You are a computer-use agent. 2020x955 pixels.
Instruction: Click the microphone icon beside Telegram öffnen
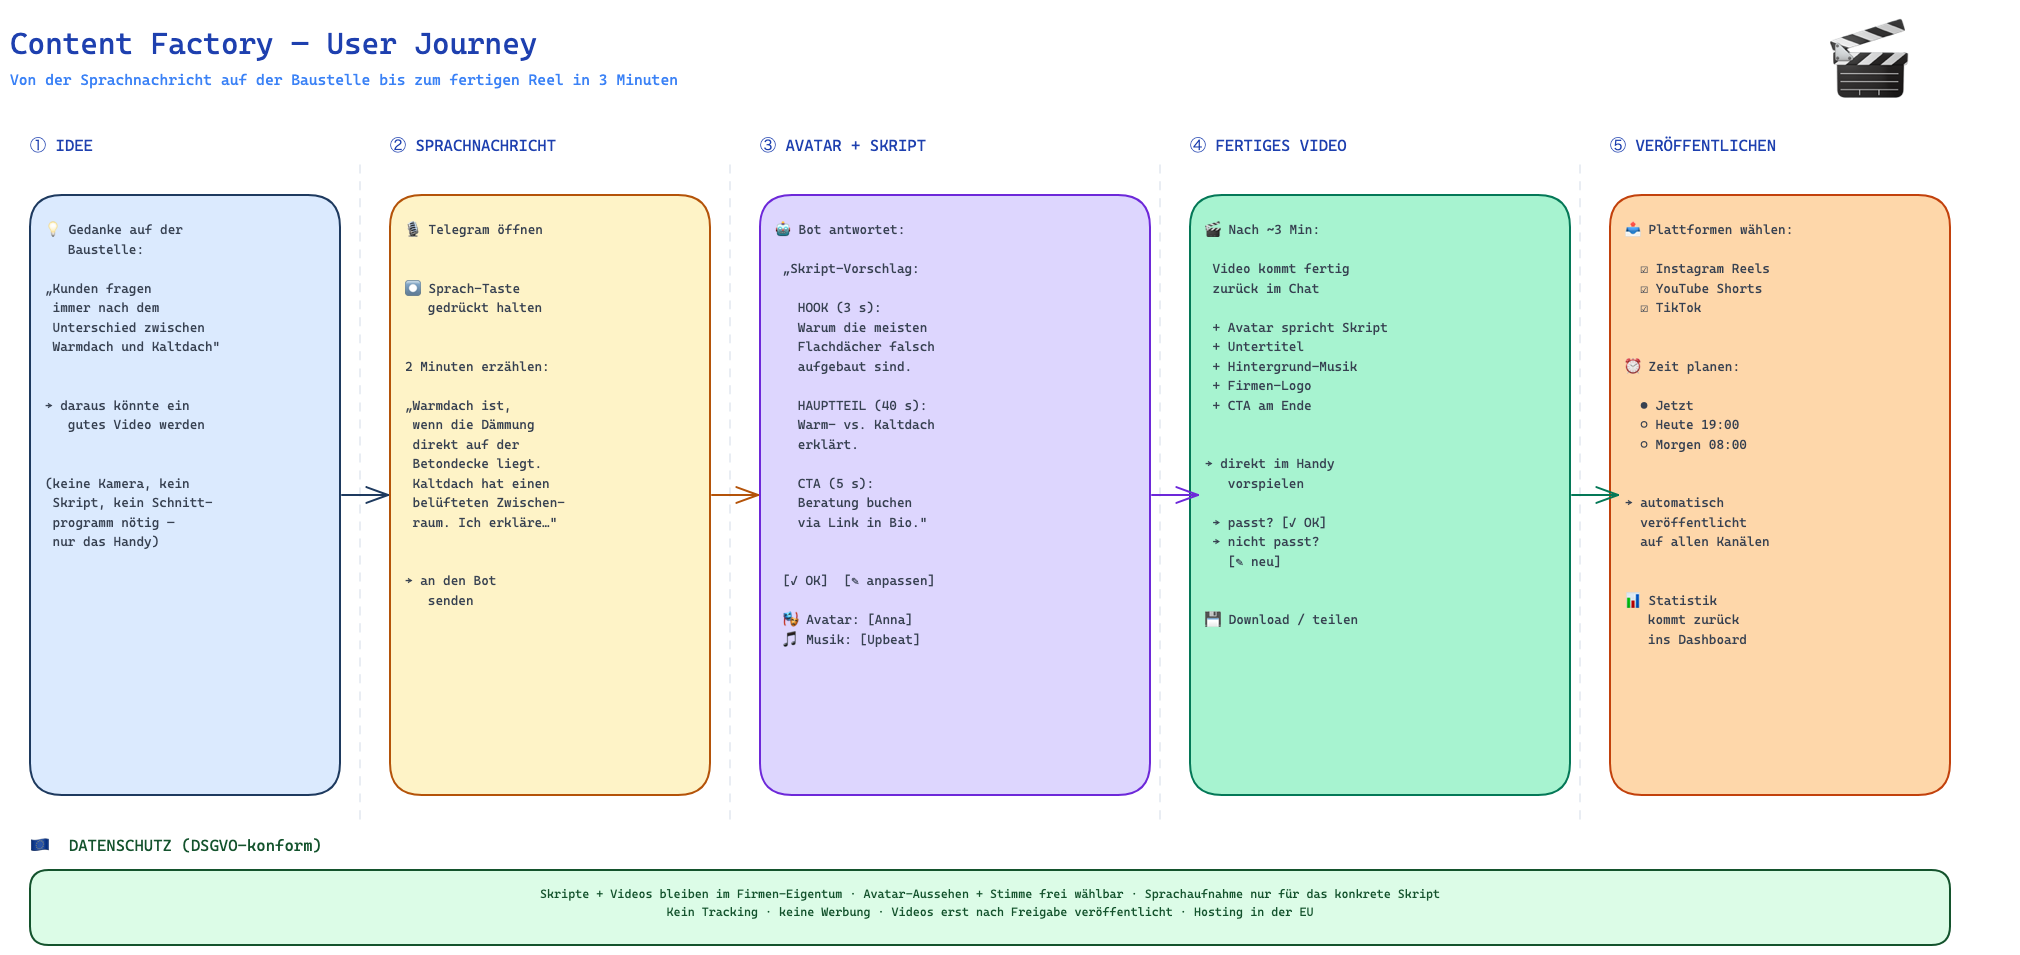(413, 229)
